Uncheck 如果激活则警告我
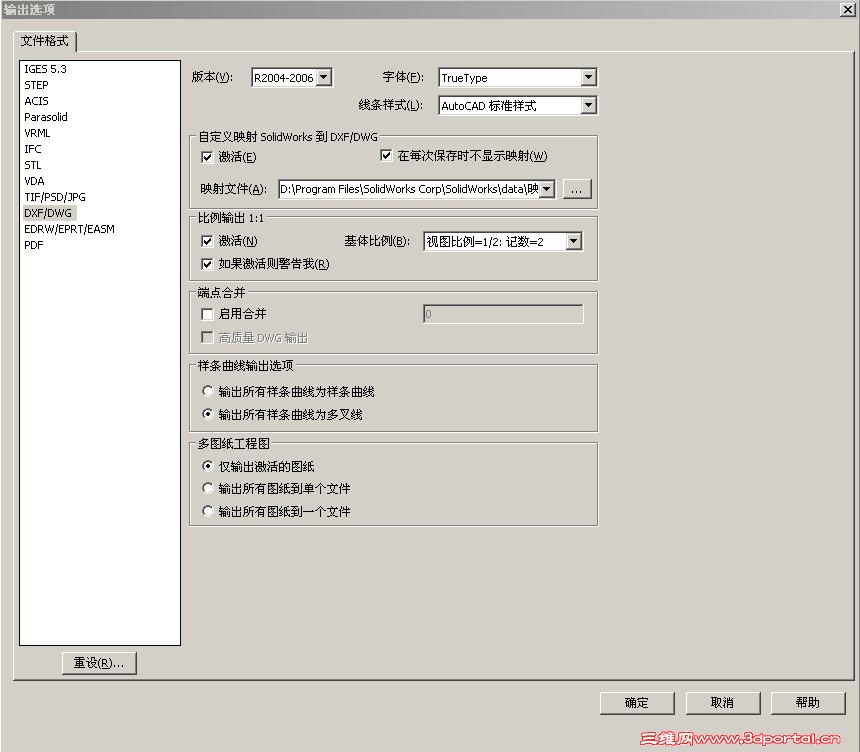 point(207,262)
